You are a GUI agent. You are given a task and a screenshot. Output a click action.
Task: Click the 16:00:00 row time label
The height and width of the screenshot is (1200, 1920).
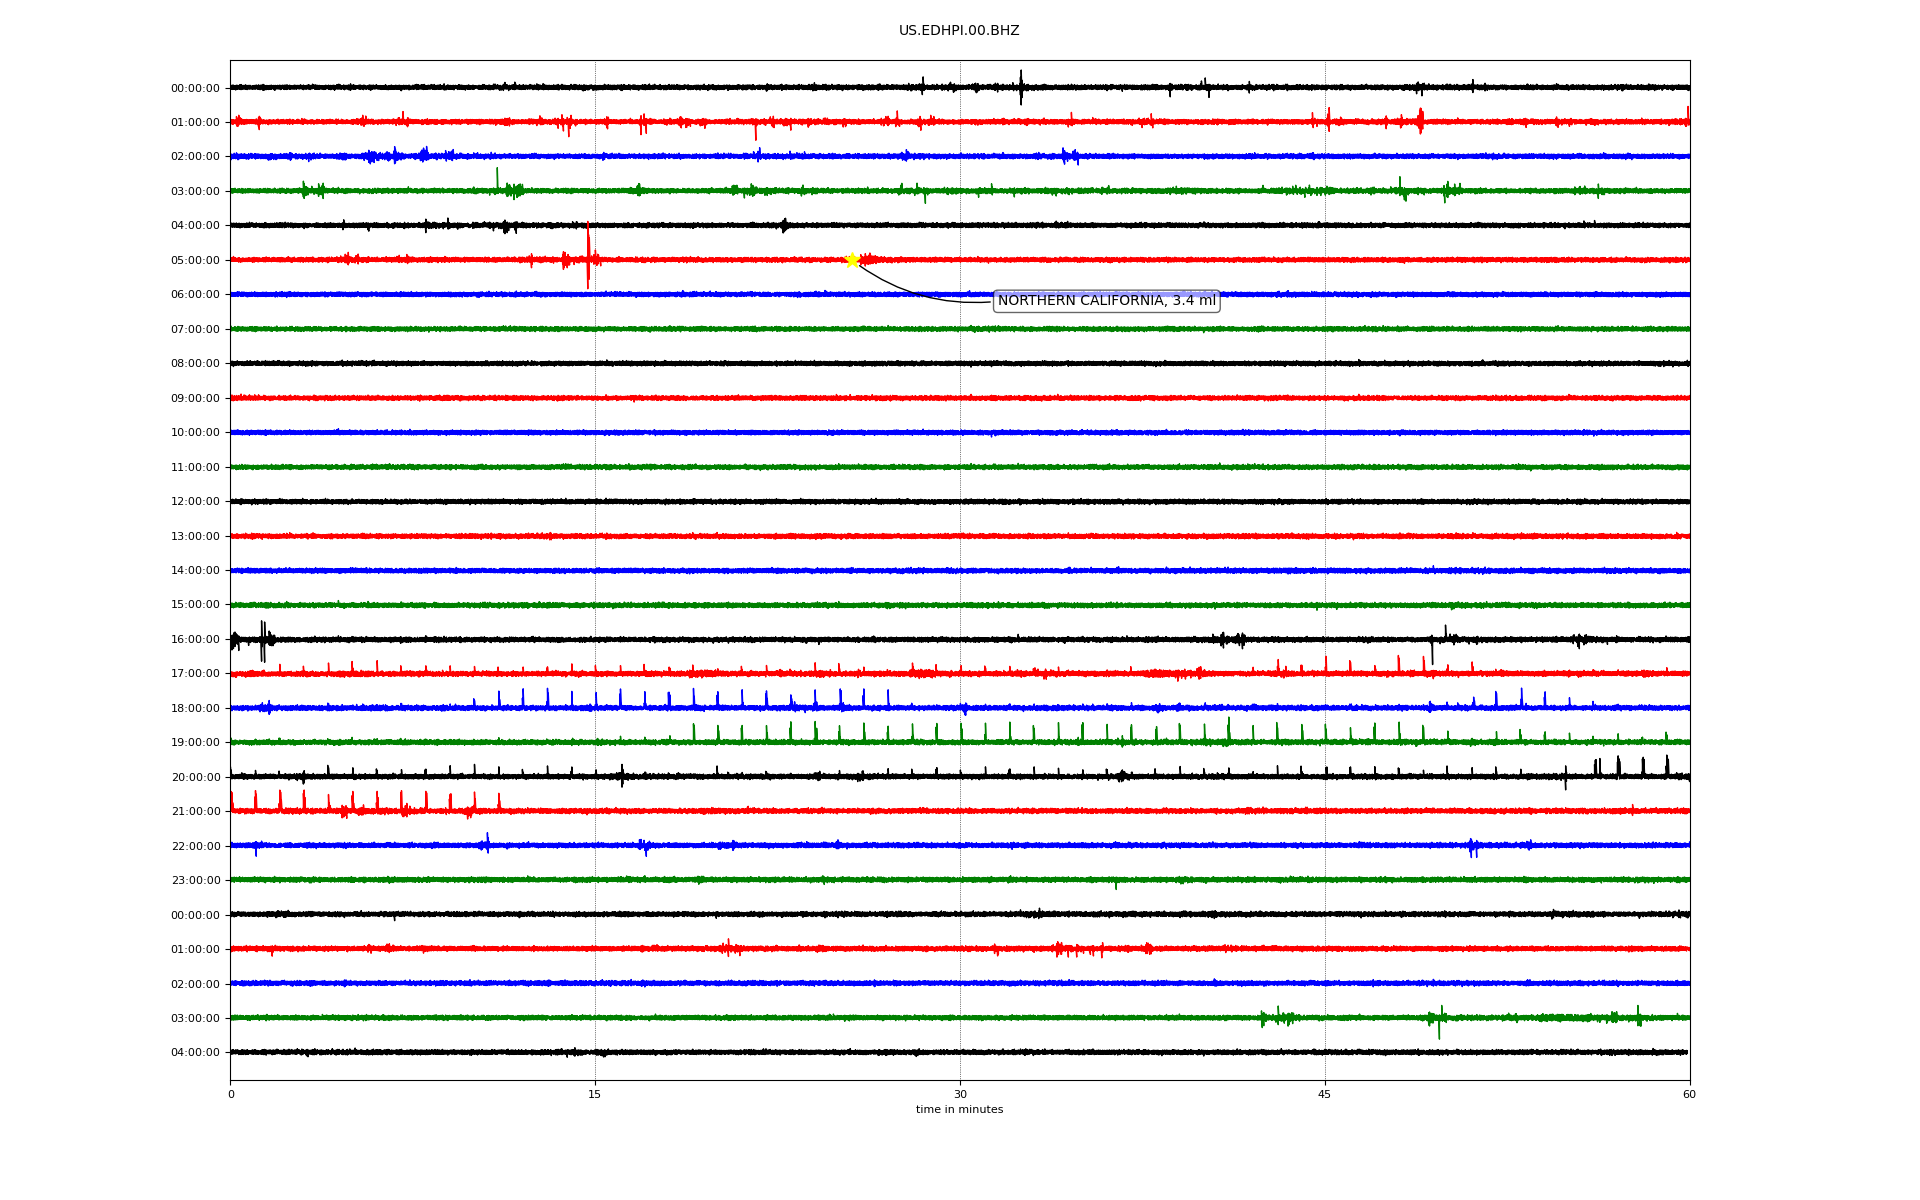click(195, 639)
